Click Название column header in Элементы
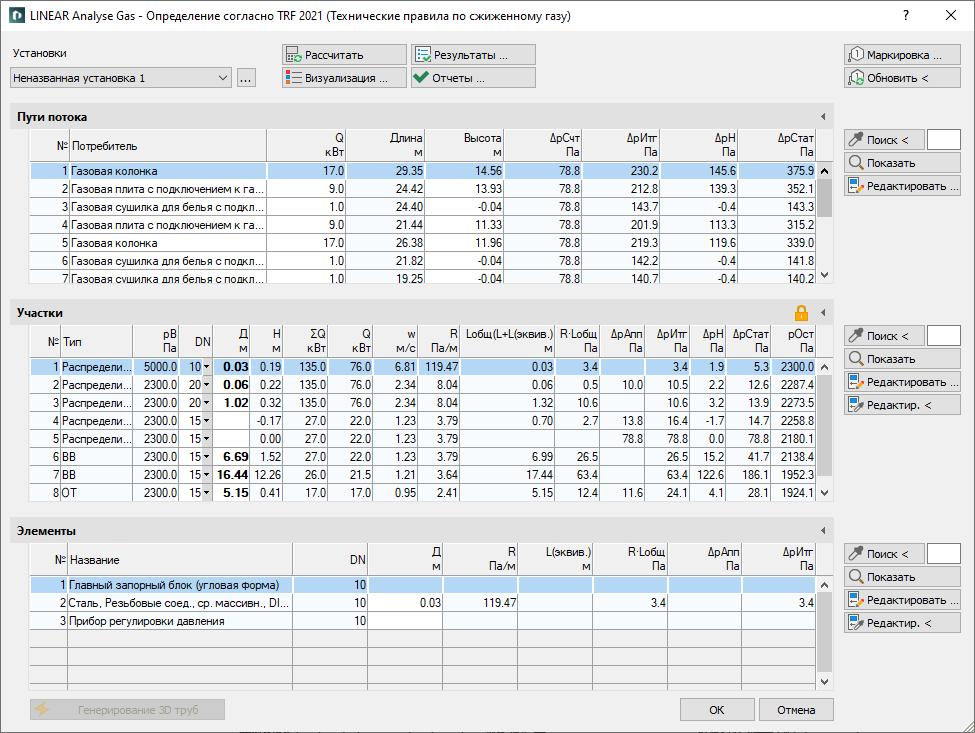 pyautogui.click(x=180, y=560)
